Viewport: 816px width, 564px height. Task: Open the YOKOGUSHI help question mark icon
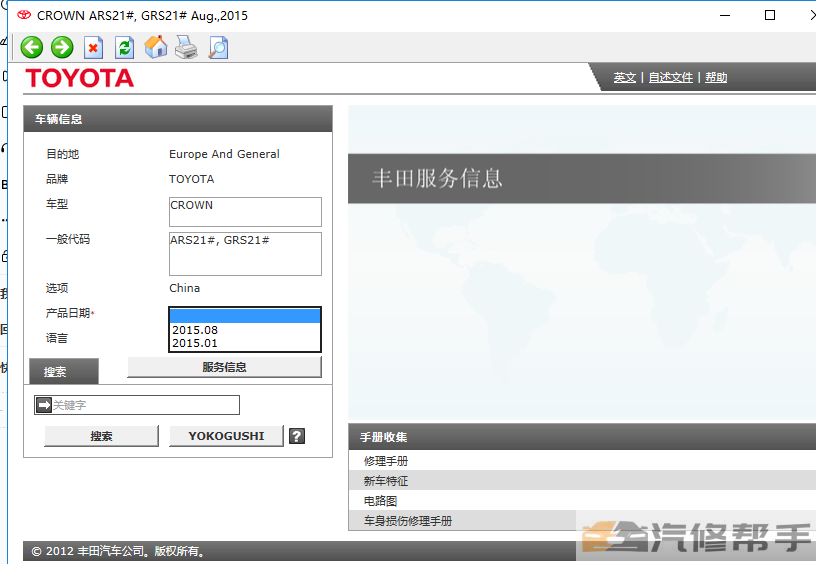[297, 436]
